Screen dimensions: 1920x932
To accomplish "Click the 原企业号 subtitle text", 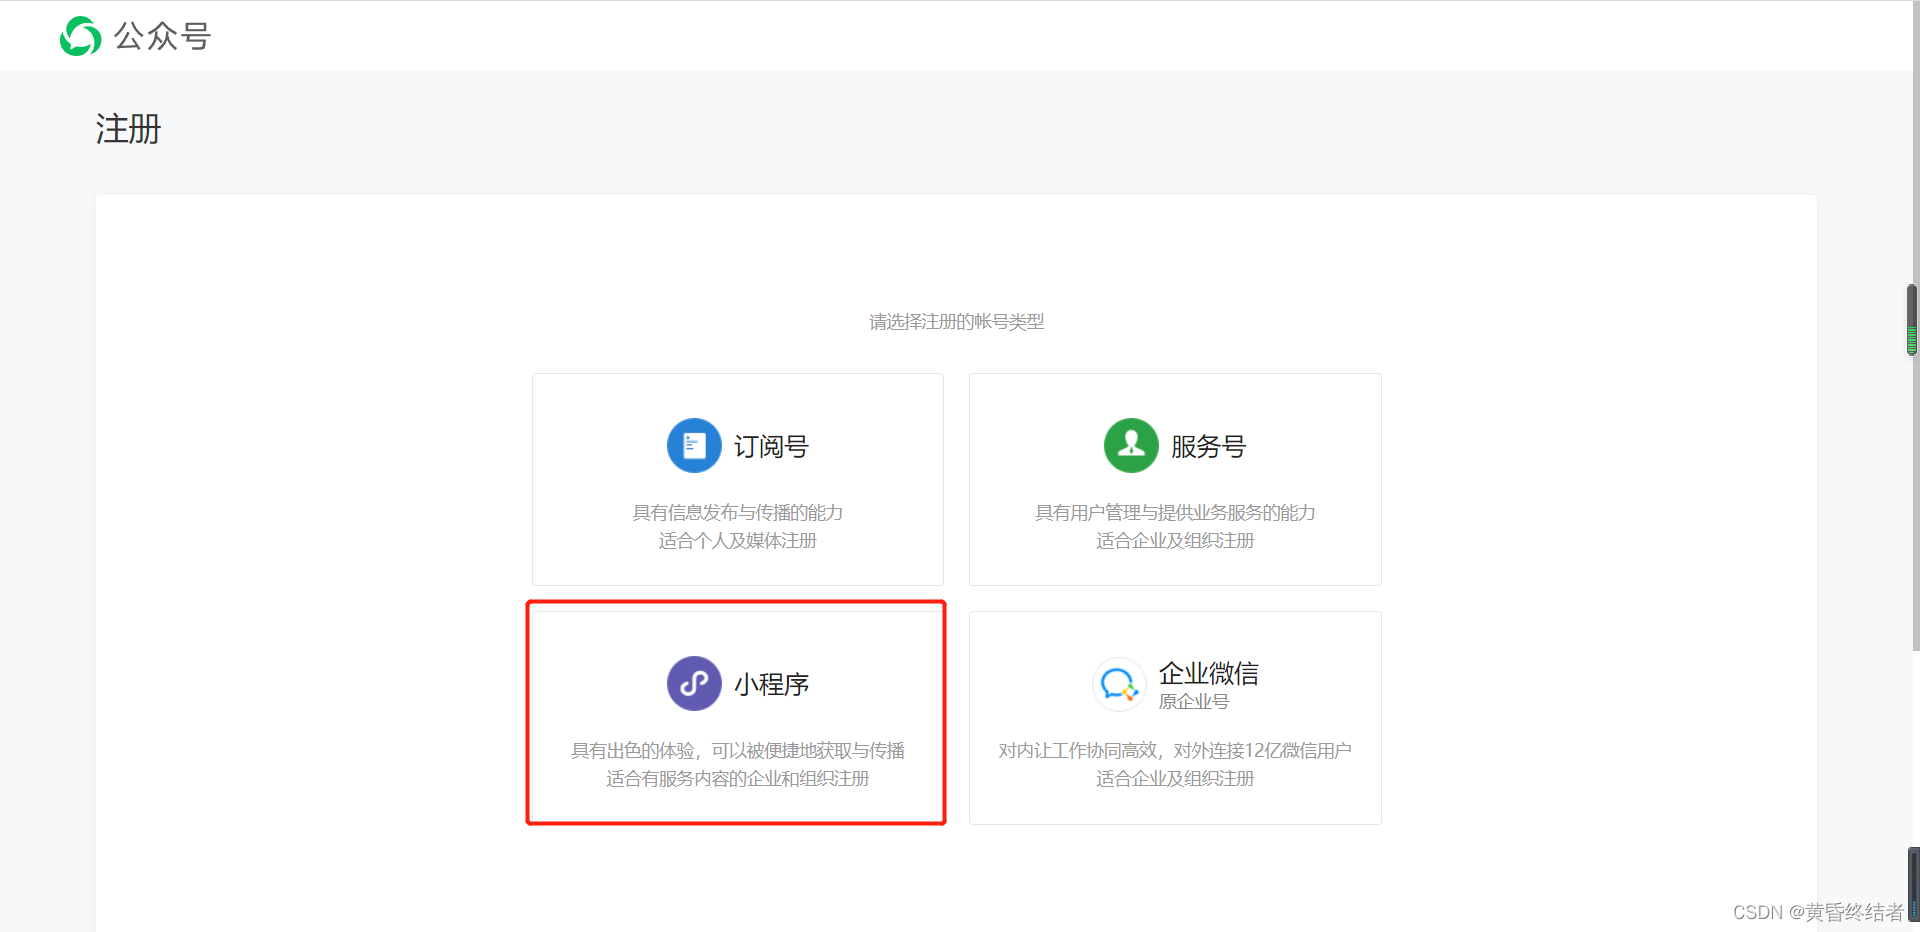I will pyautogui.click(x=1193, y=702).
